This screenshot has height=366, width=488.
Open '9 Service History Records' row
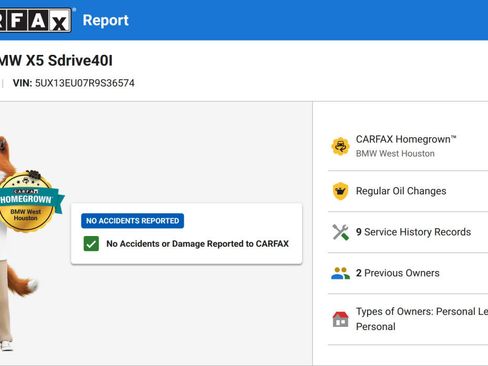tap(413, 232)
